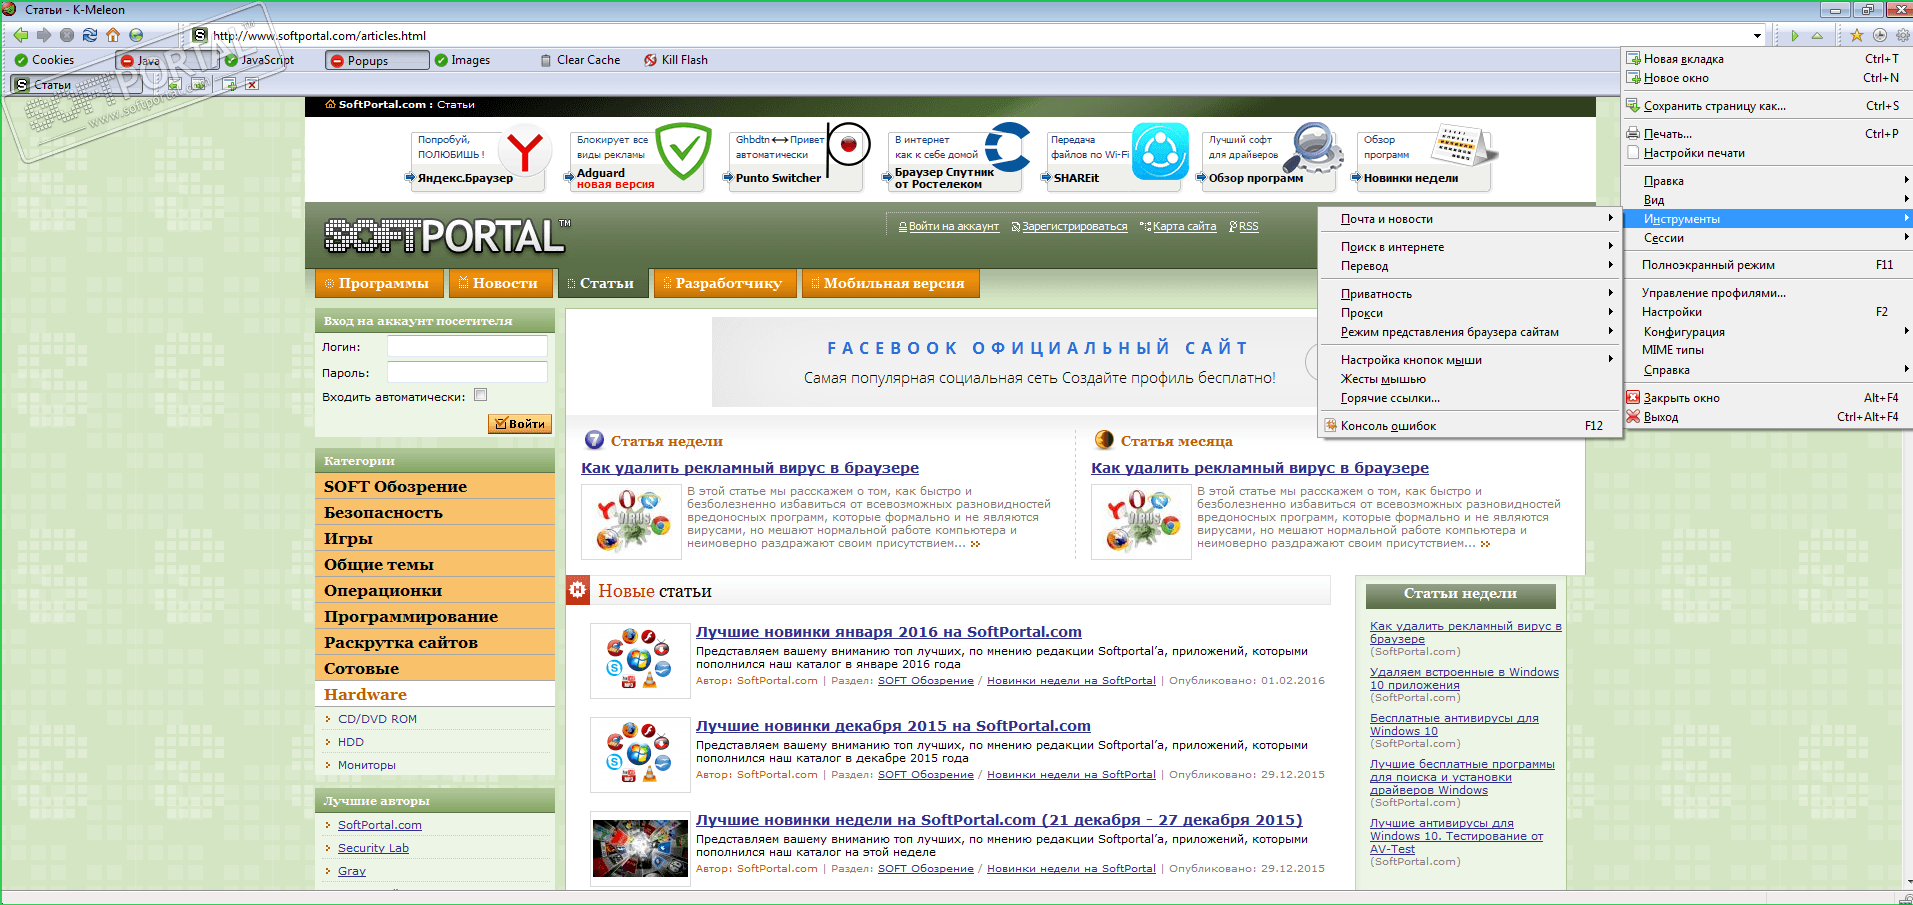Select 'Полноэкранный режим' menu entry
Viewport: 1913px width, 905px height.
(1767, 265)
